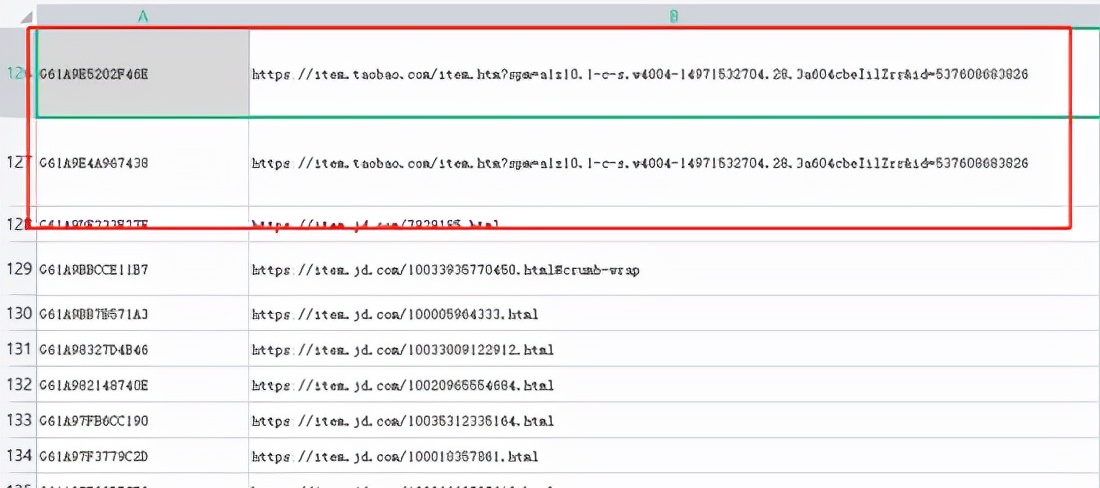Click column A cell in row 127
This screenshot has height=488, width=1100.
point(142,163)
